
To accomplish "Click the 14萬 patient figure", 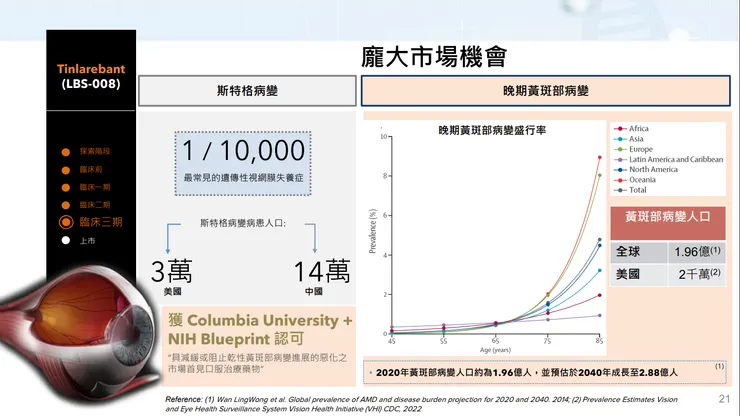I will coord(322,272).
